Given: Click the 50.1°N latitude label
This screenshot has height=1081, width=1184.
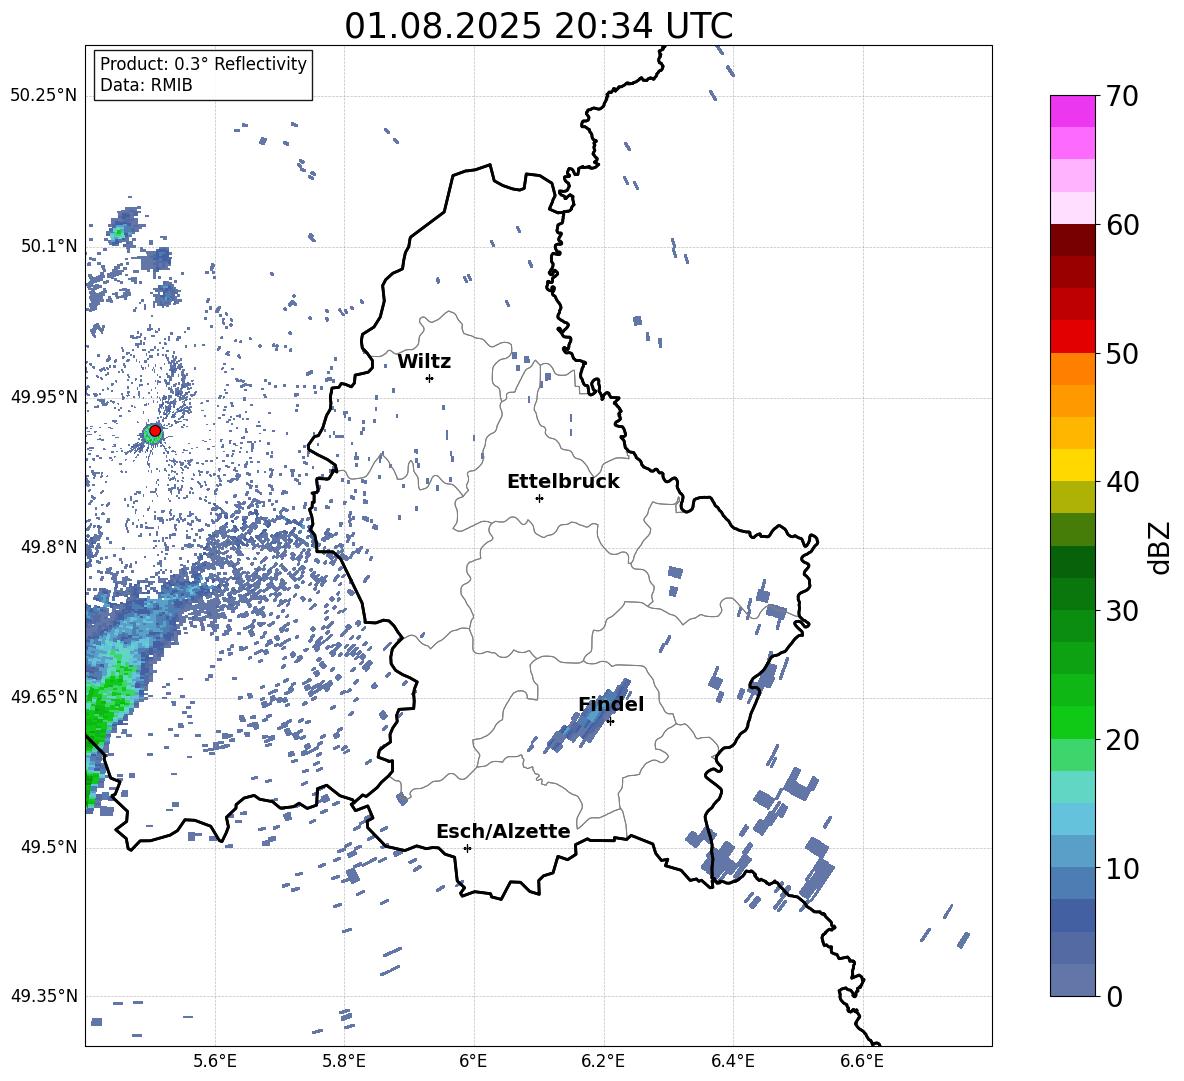Looking at the screenshot, I should pos(49,247).
